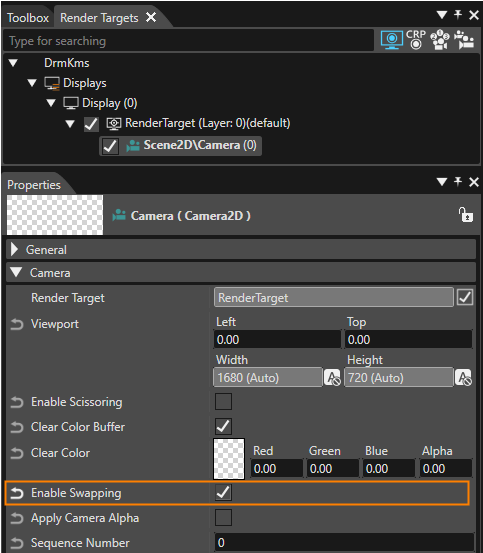Click the numbered camera group icon
Screen dimensions: 483x553
coord(440,40)
